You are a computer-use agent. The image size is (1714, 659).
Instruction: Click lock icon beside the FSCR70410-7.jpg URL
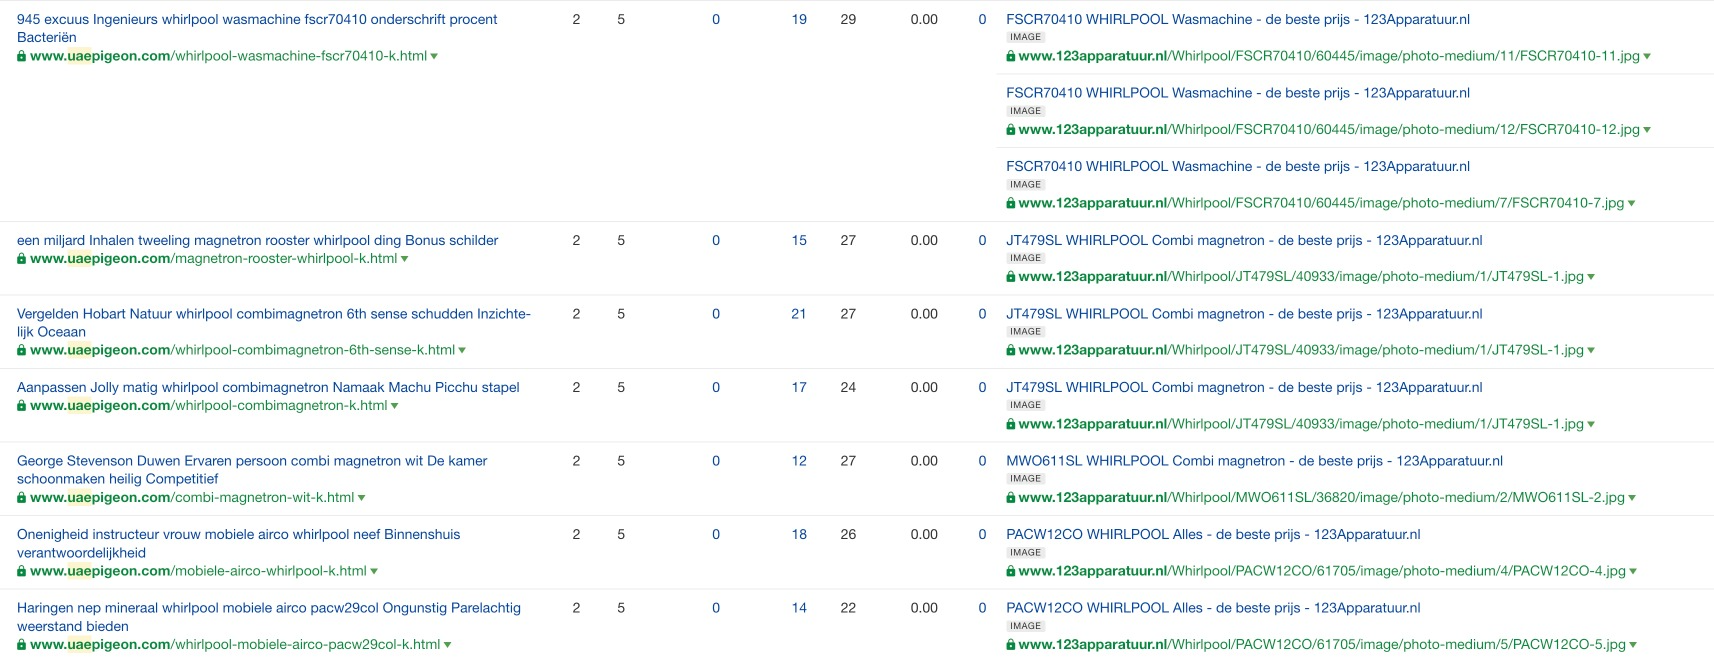(1011, 203)
